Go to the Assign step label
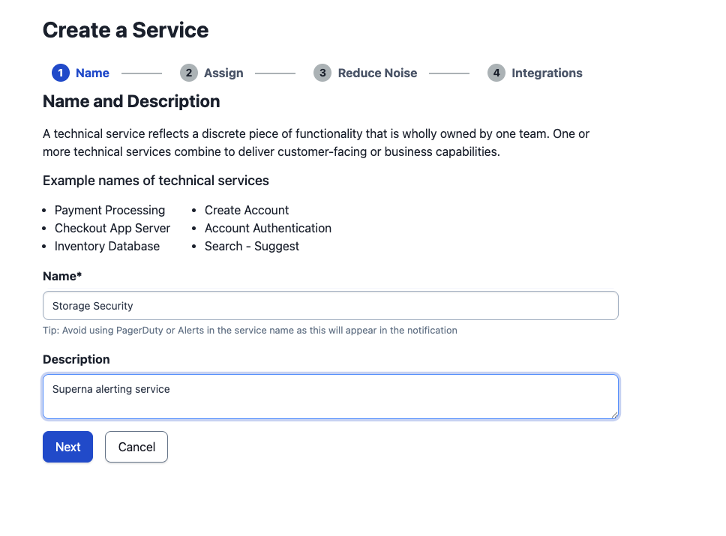 224,73
